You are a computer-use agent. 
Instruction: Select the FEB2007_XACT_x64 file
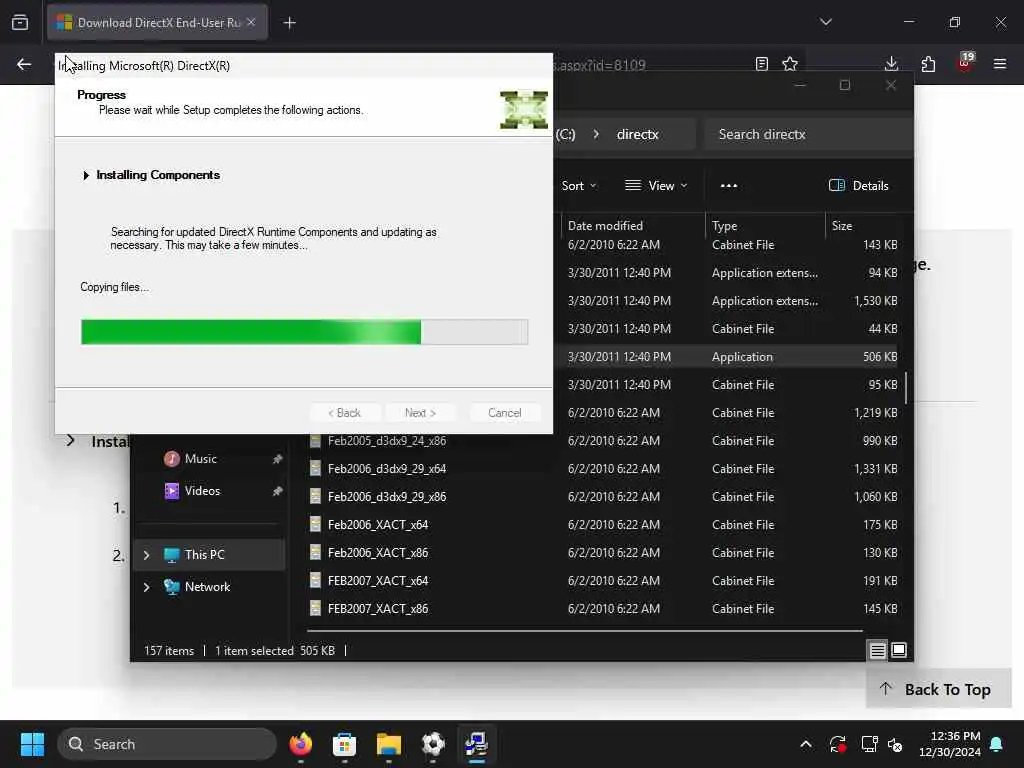pos(377,581)
